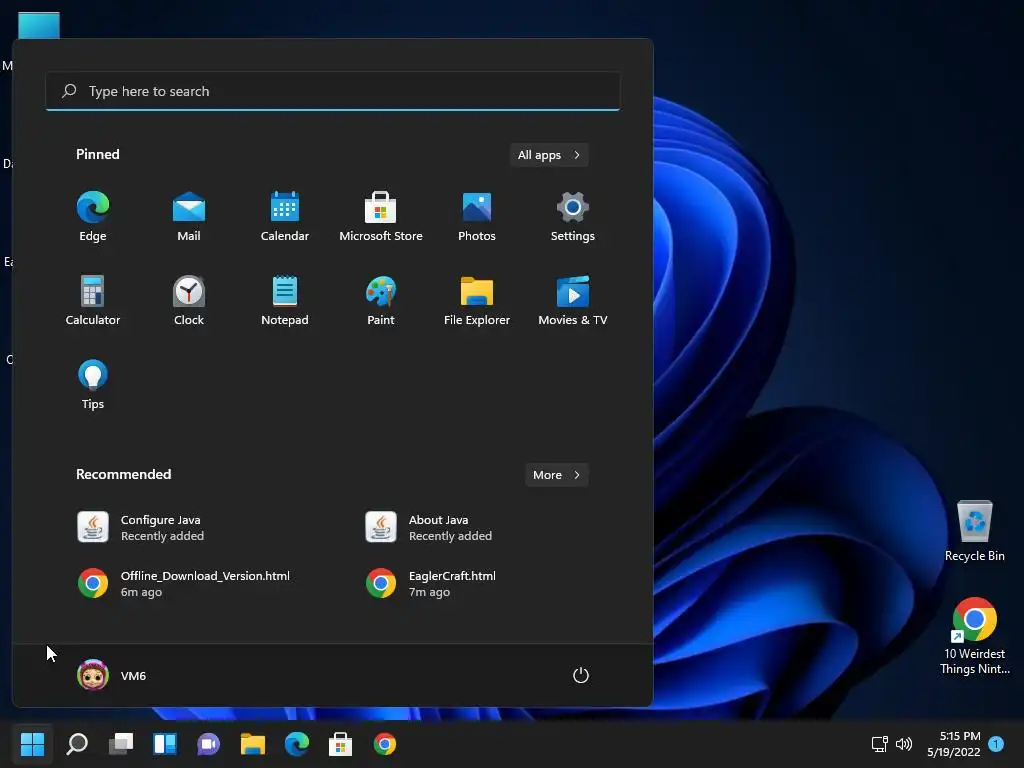This screenshot has width=1024, height=768.
Task: Open Widgets from the taskbar
Action: pyautogui.click(x=165, y=744)
